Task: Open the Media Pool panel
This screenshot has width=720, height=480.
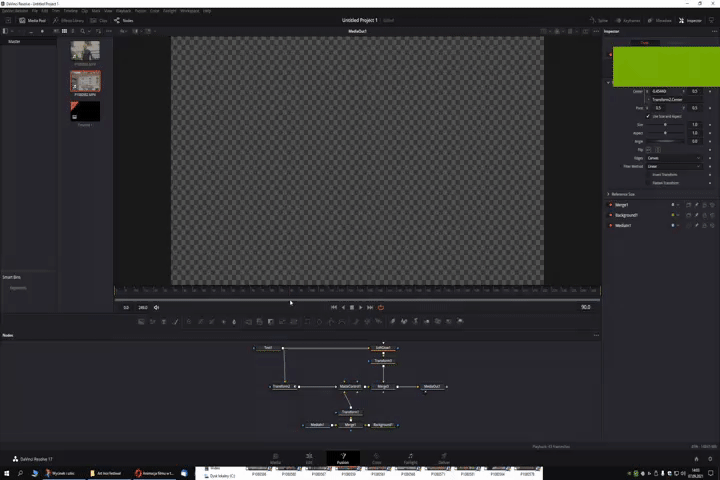Action: point(32,20)
